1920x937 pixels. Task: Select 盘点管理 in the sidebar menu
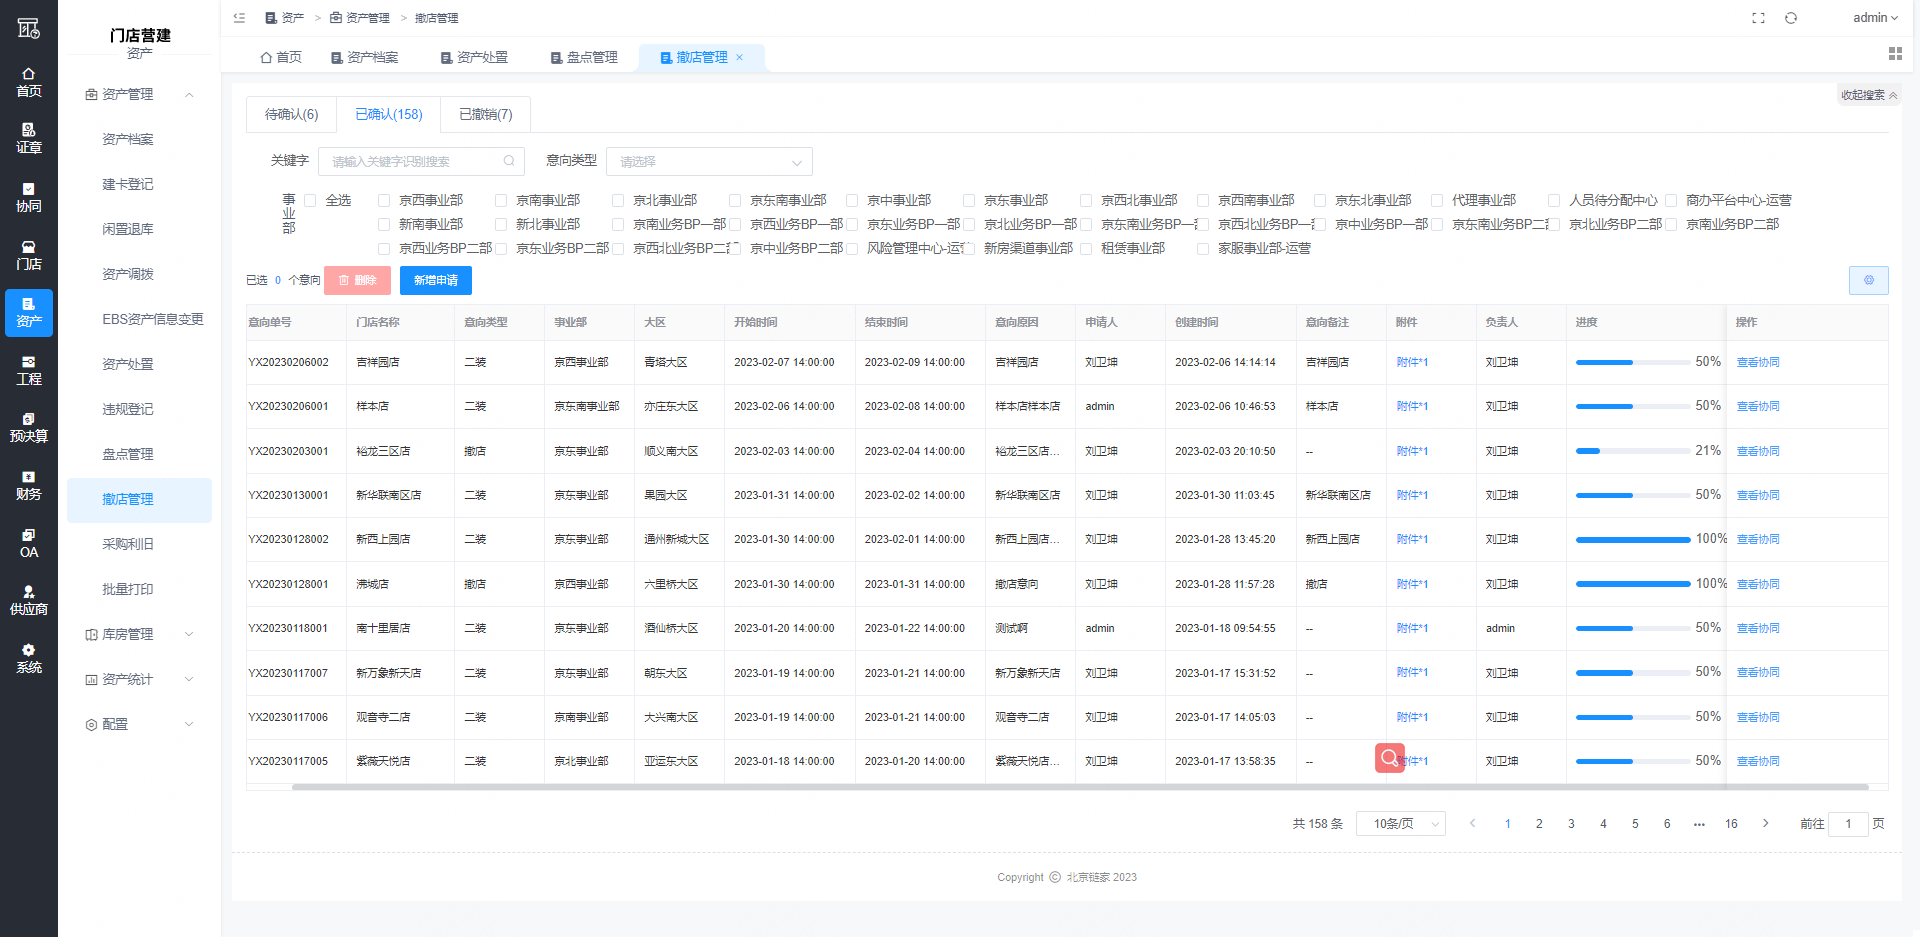point(128,454)
